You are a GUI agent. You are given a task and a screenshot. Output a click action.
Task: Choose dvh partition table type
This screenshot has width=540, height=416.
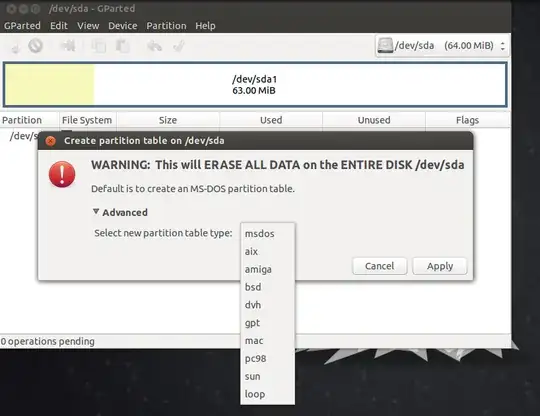click(x=267, y=305)
